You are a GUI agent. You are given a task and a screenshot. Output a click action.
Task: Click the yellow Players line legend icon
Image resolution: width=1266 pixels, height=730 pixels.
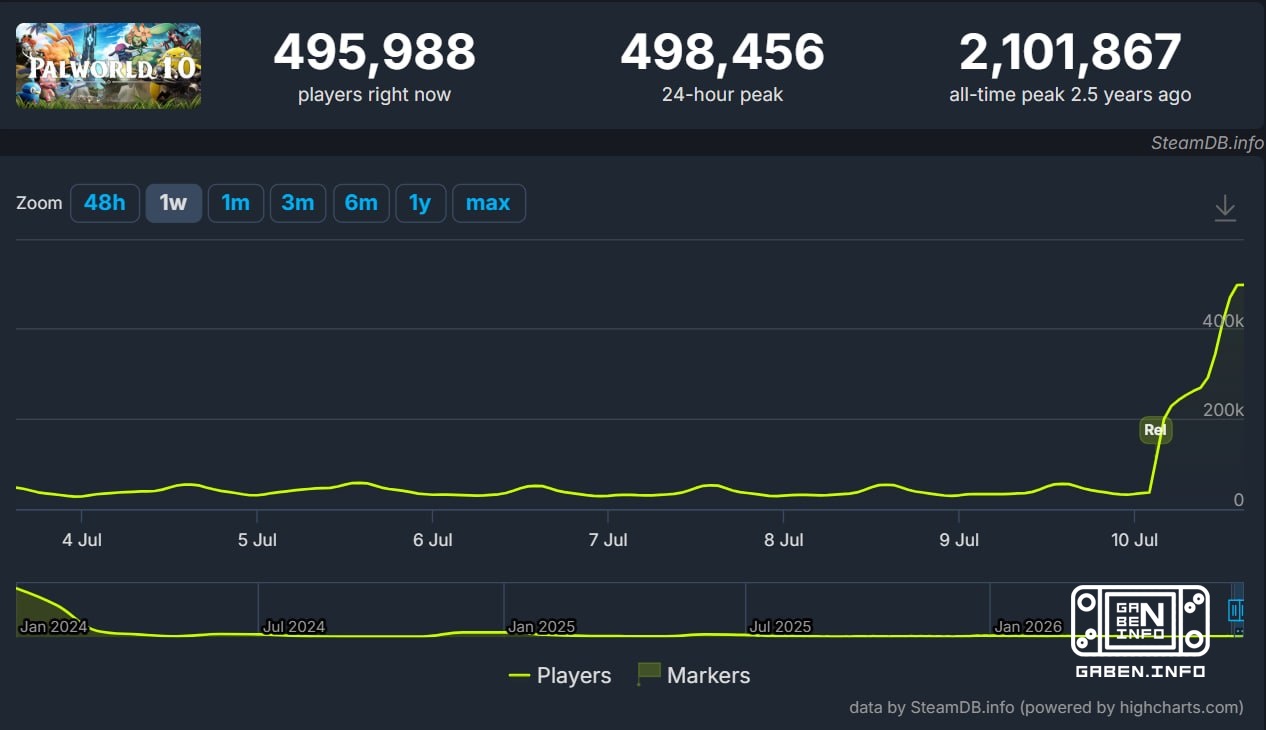pos(518,675)
